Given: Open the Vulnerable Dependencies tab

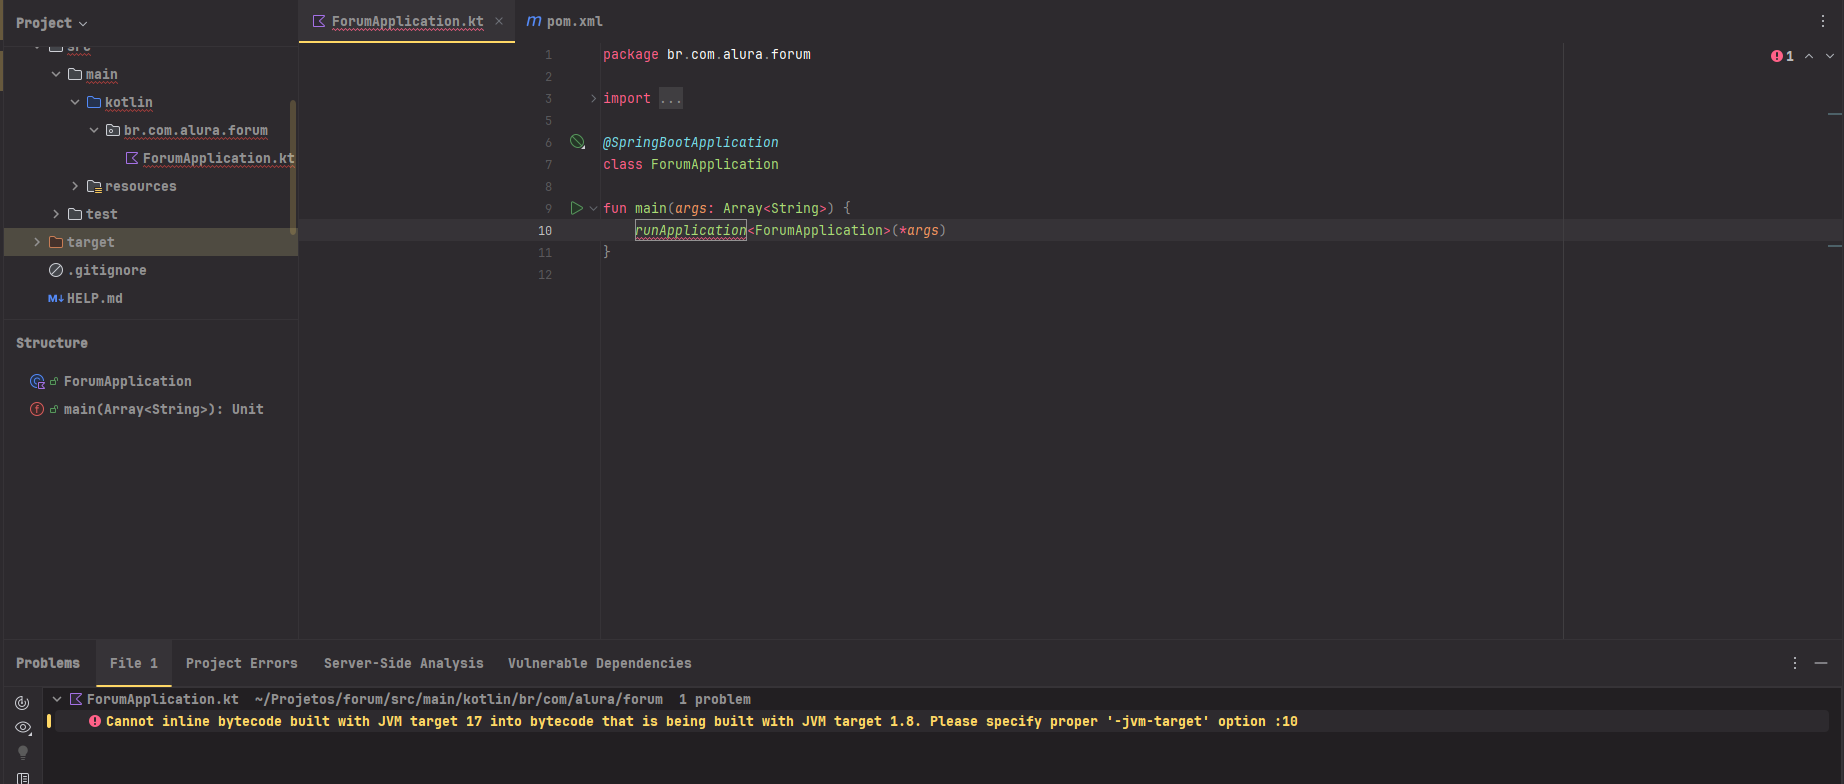Looking at the screenshot, I should [x=600, y=663].
